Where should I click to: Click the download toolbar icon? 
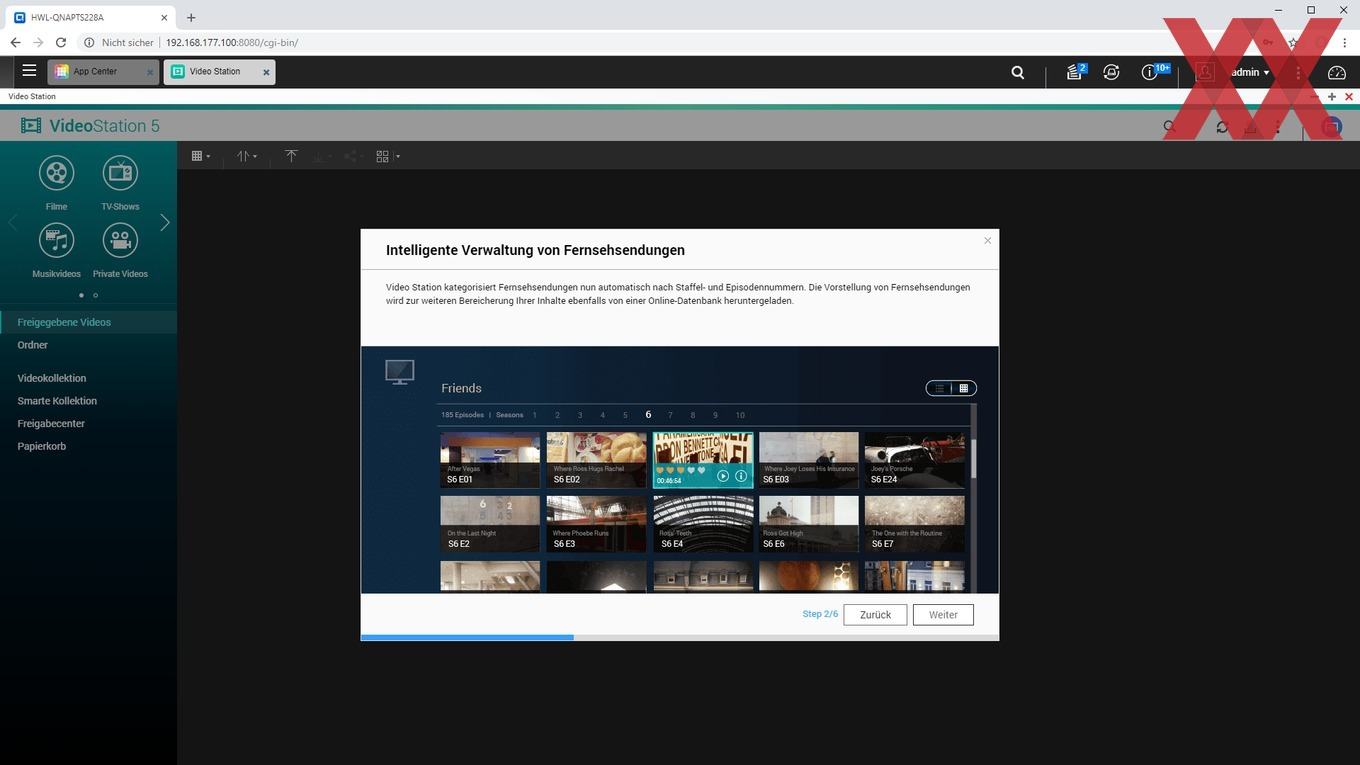[321, 156]
